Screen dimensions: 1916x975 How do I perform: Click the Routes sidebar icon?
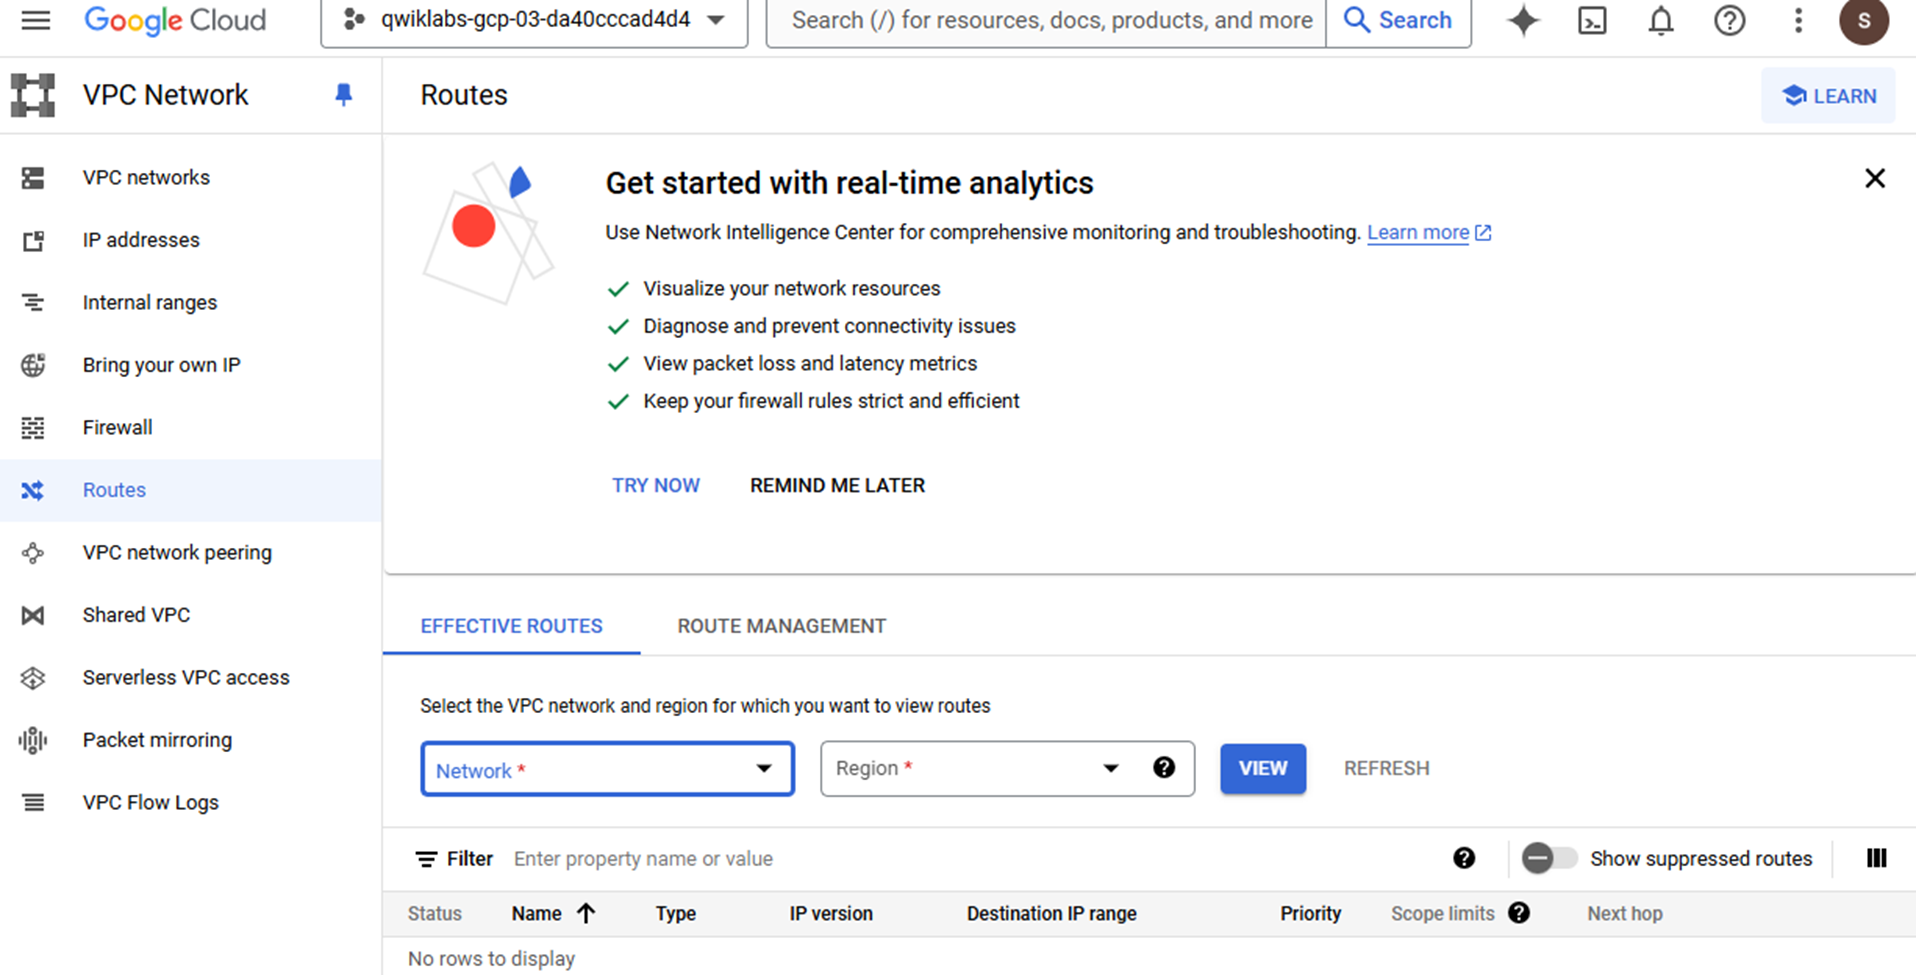pos(33,490)
